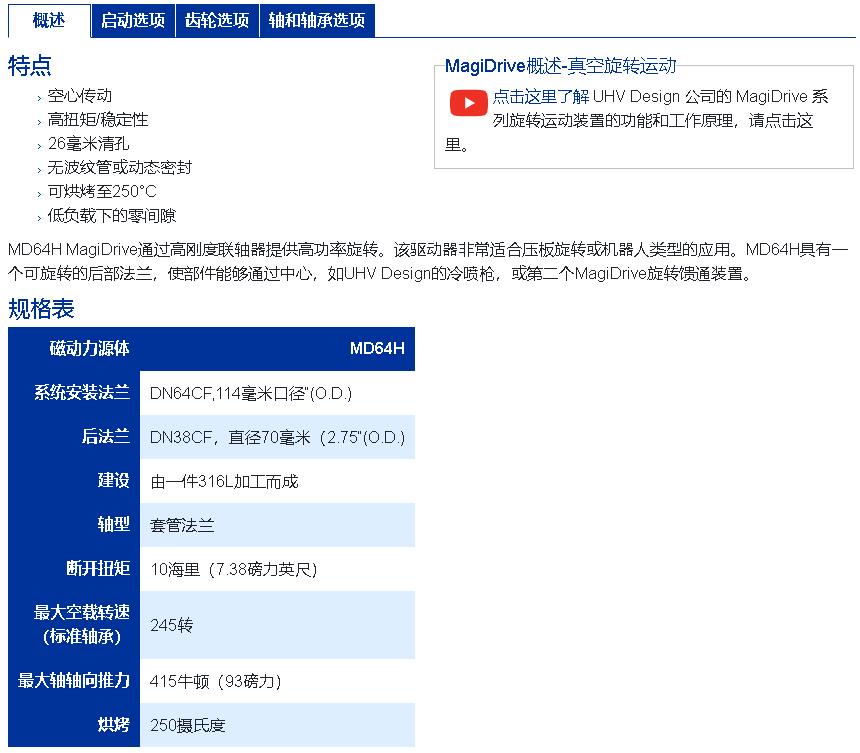This screenshot has height=753, width=860.
Task: Select the feature text 无波纹管或动态密封
Action: [120, 167]
